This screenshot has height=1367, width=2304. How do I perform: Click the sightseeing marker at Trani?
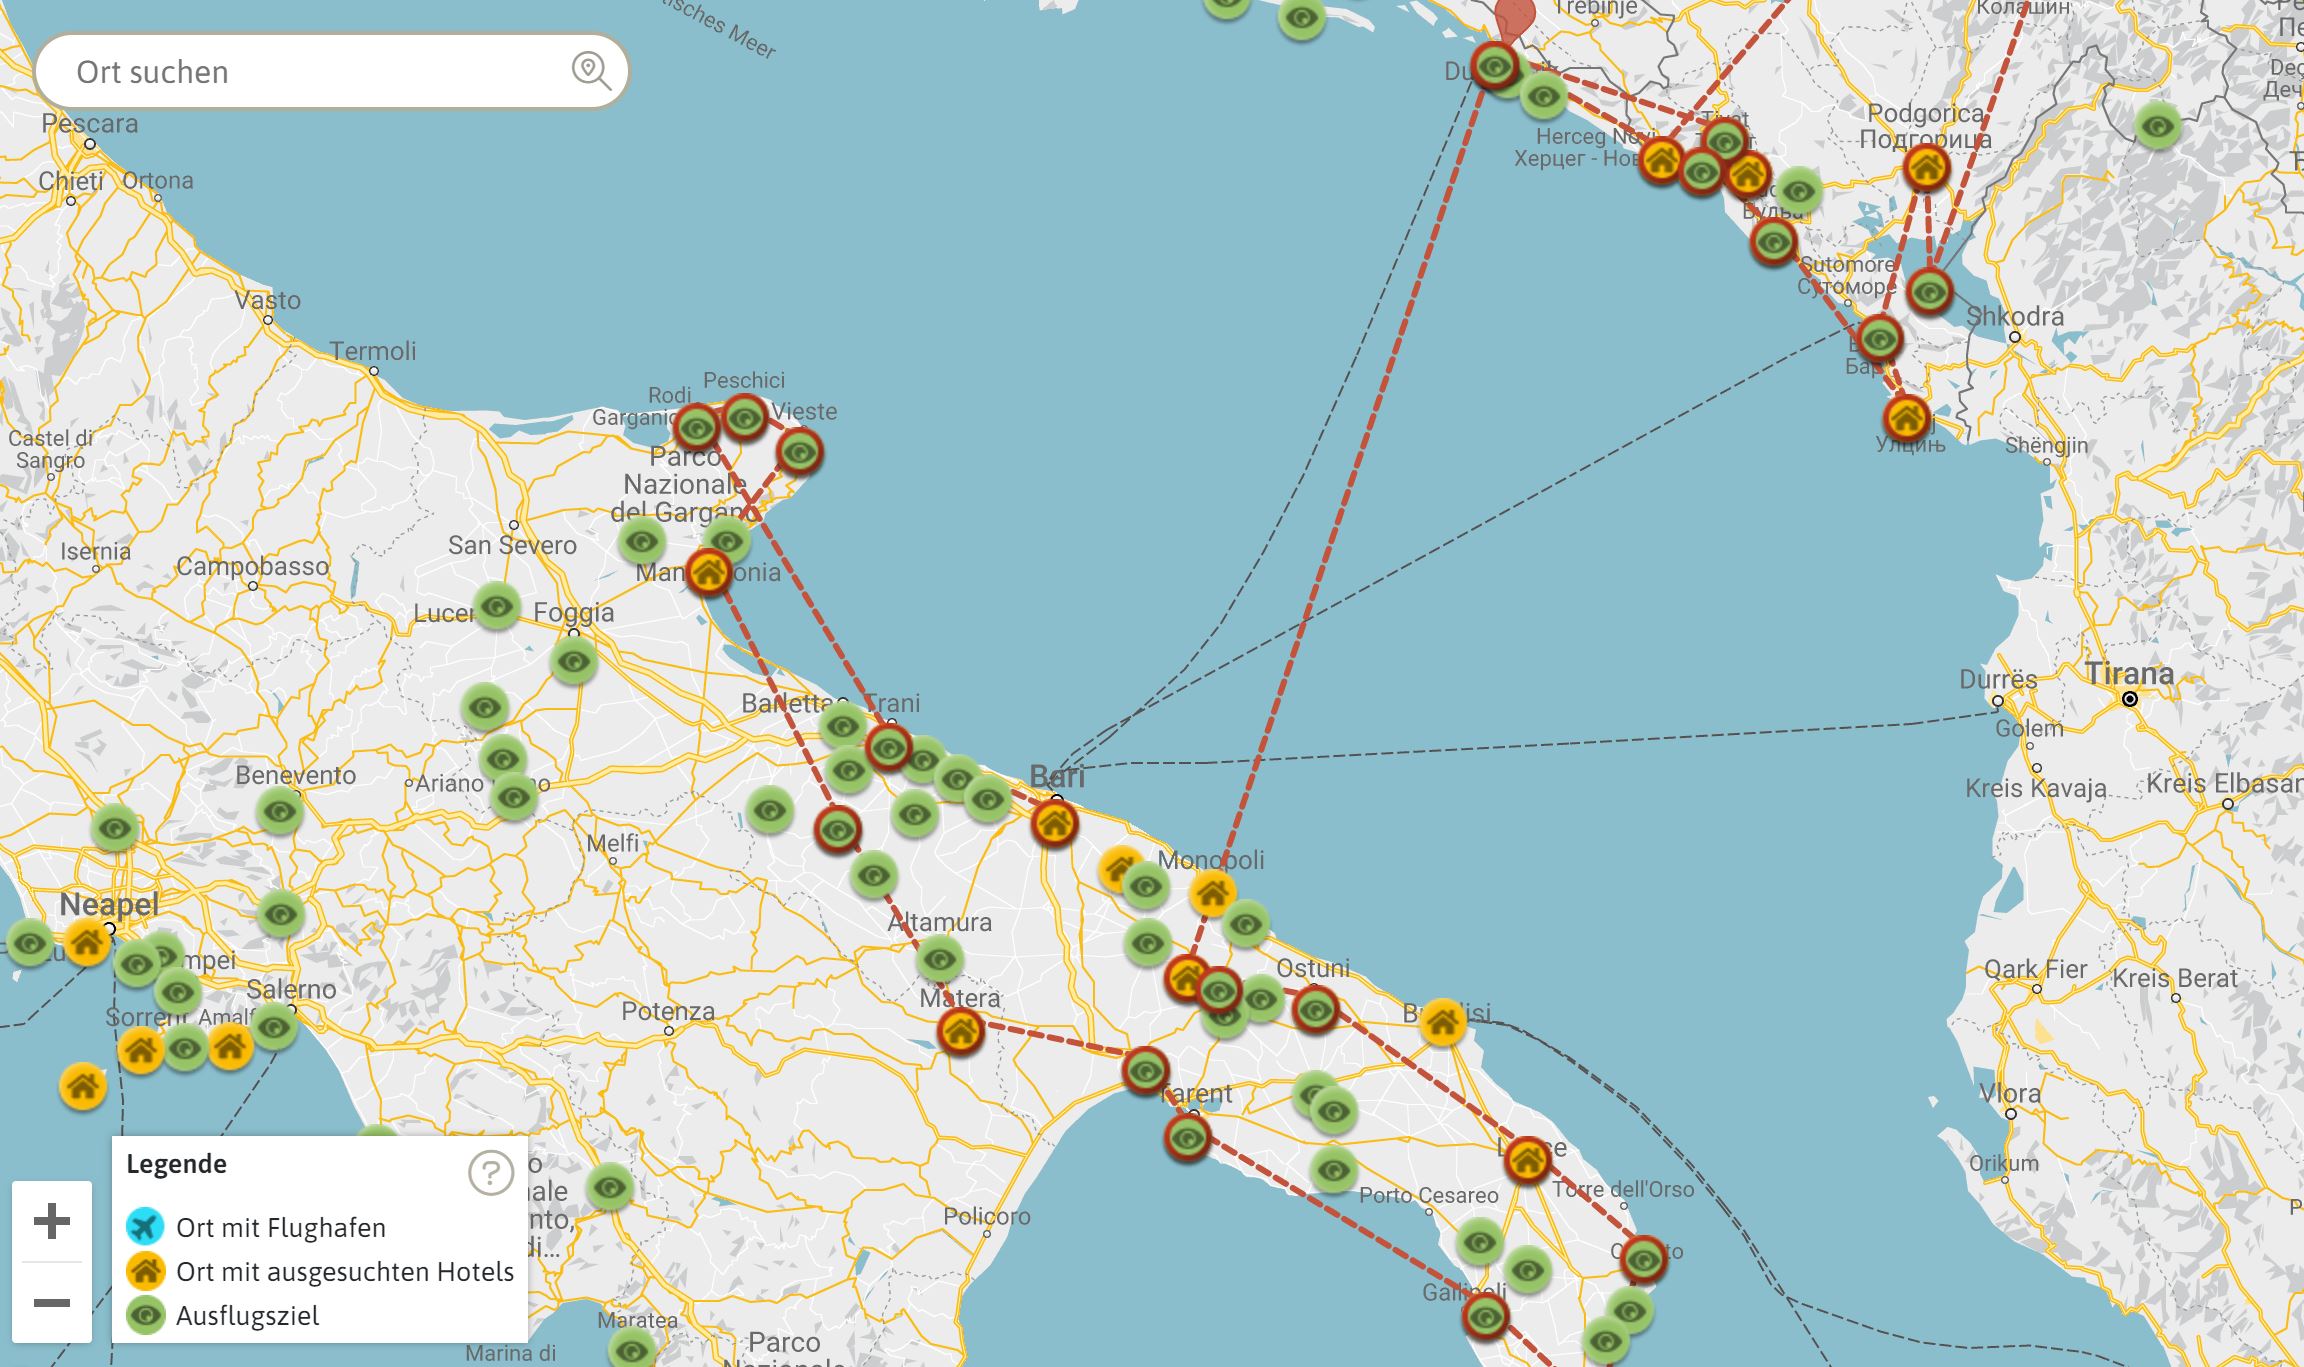[x=888, y=746]
